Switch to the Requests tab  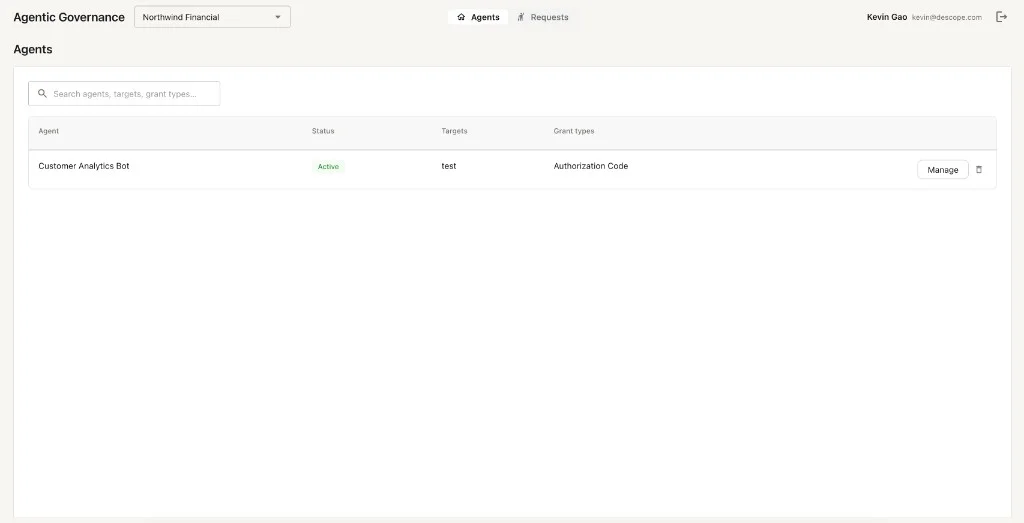click(x=543, y=17)
